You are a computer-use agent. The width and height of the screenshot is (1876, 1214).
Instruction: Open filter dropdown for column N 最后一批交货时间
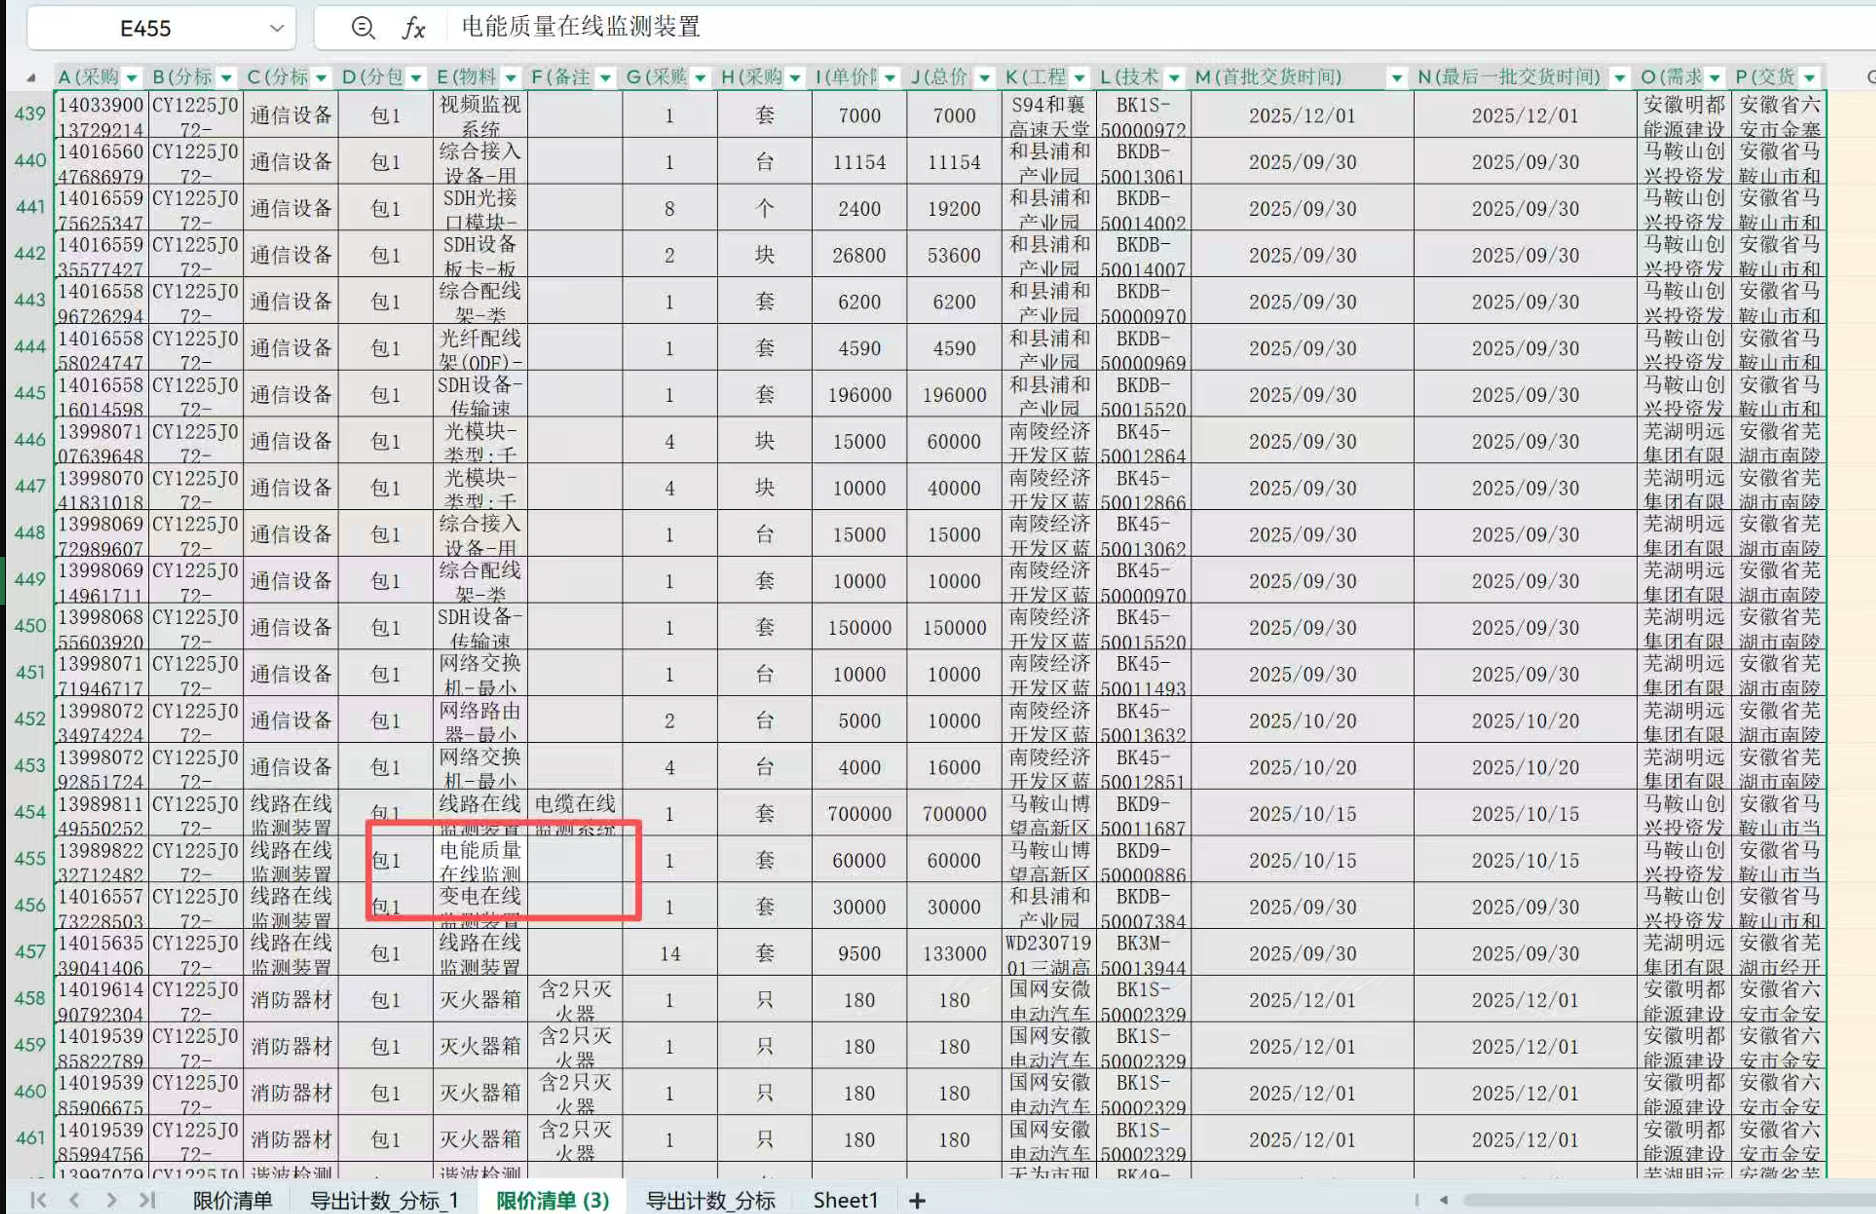pos(1619,77)
